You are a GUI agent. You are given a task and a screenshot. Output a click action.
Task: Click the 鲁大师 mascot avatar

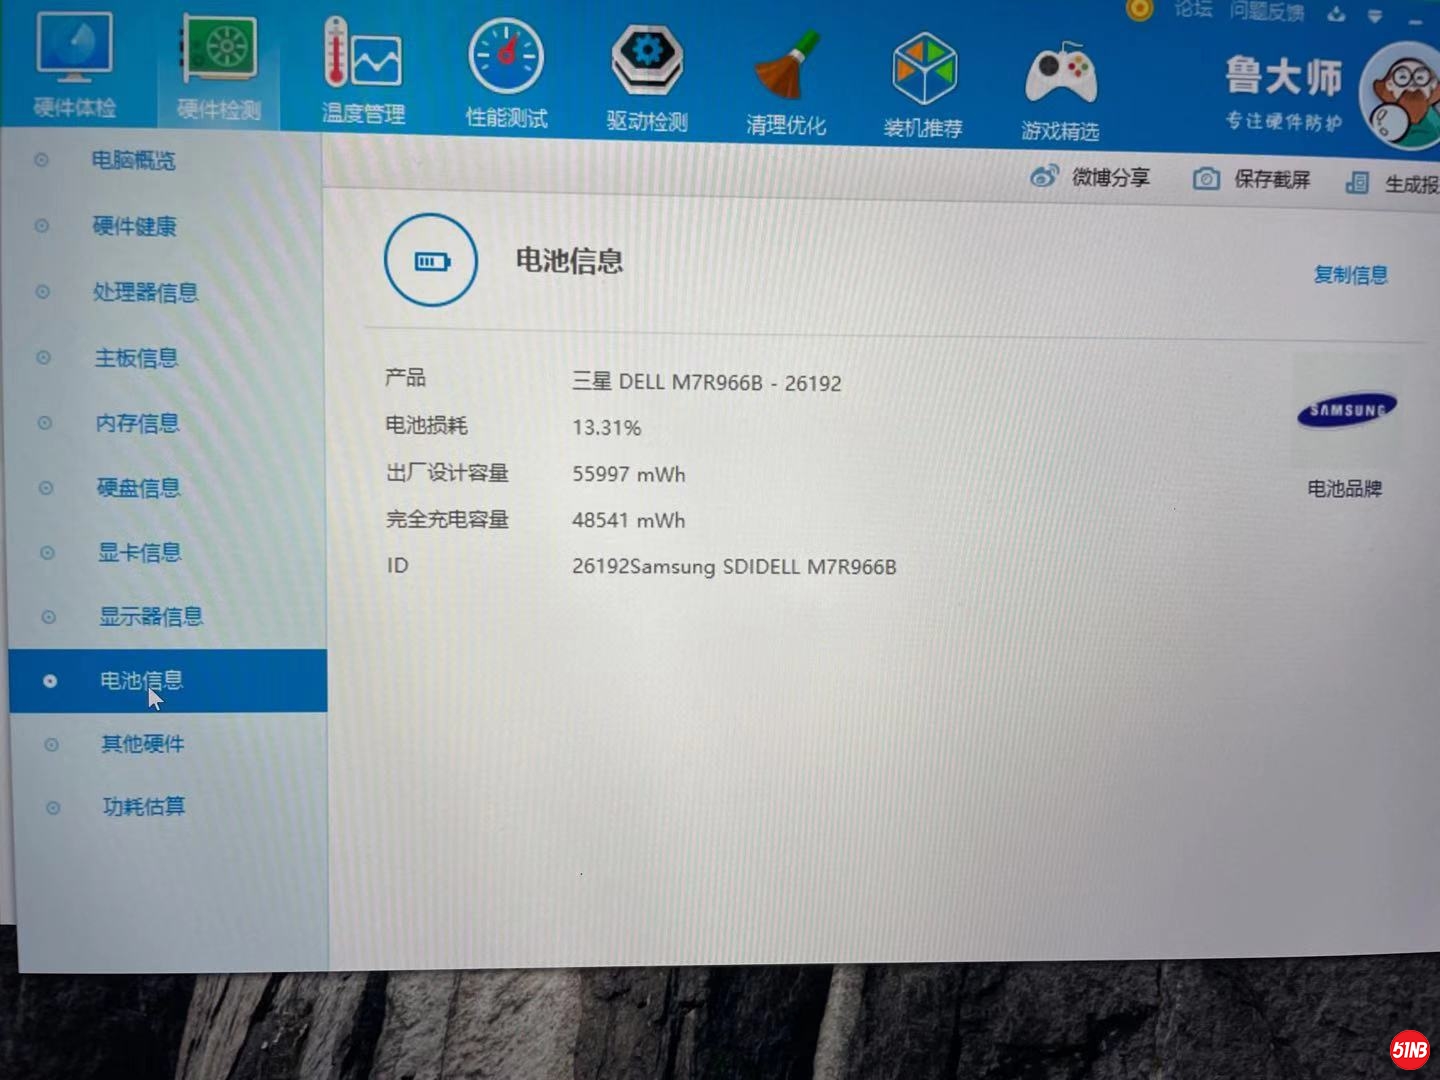(1402, 97)
